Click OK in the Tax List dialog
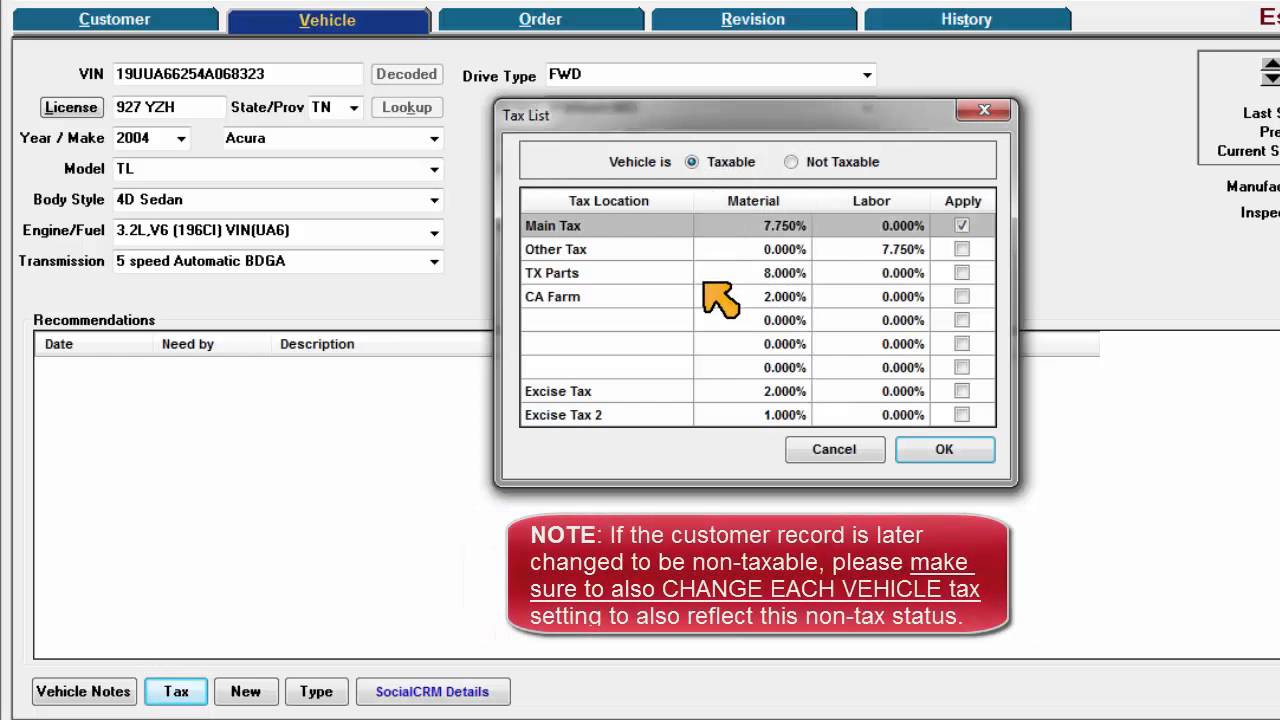 [x=944, y=450]
